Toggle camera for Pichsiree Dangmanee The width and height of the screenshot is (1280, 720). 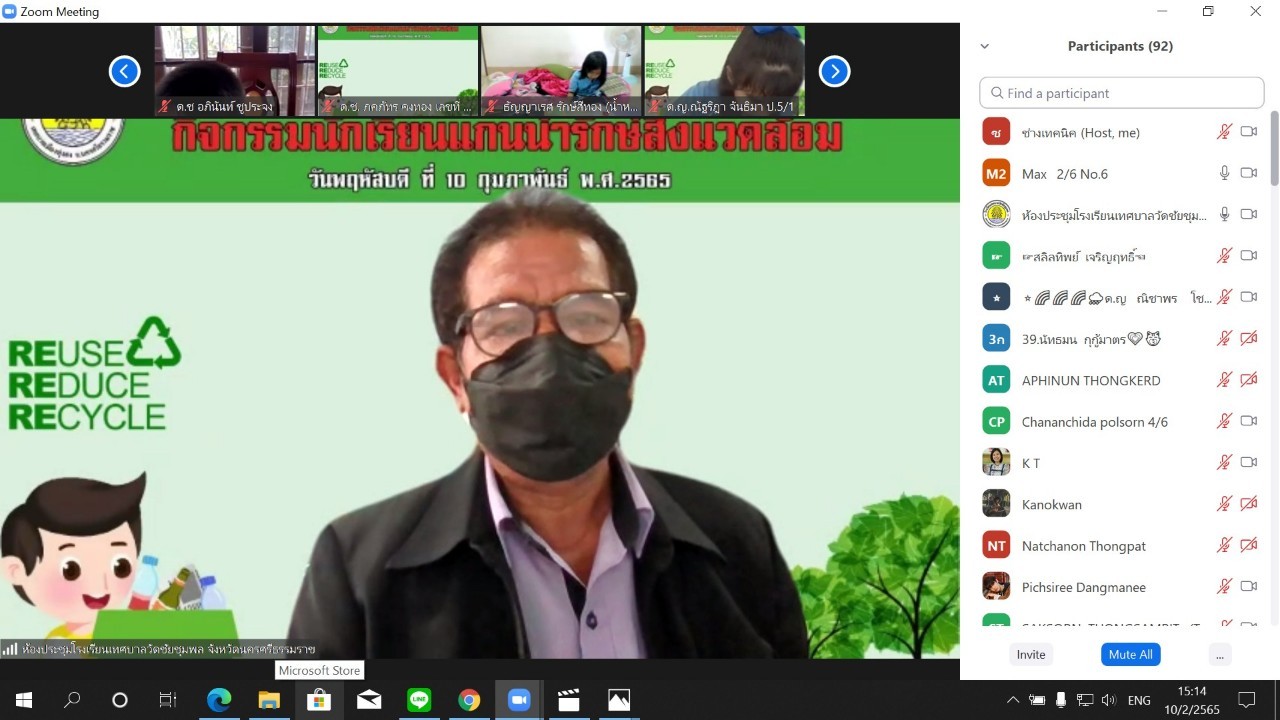pos(1248,586)
